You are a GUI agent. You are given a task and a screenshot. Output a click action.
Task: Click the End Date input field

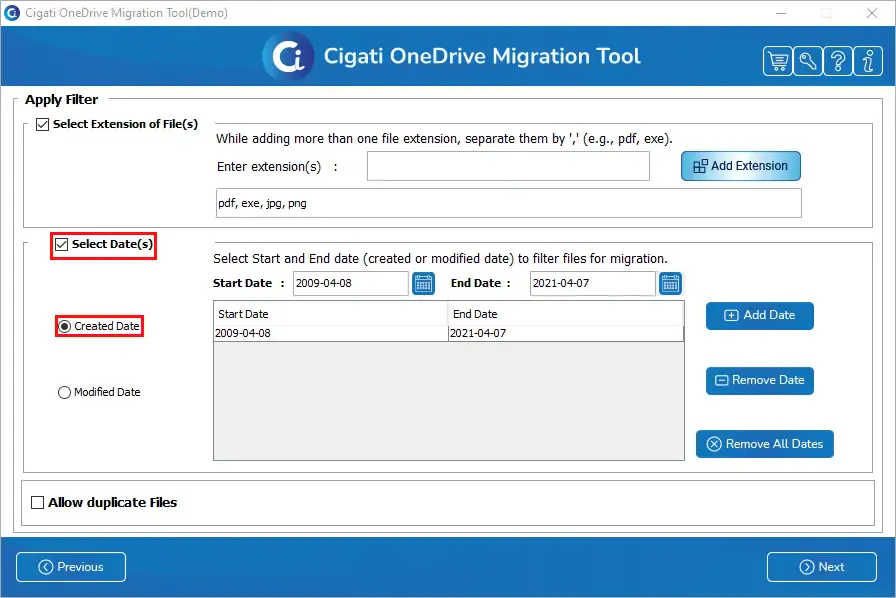point(593,284)
